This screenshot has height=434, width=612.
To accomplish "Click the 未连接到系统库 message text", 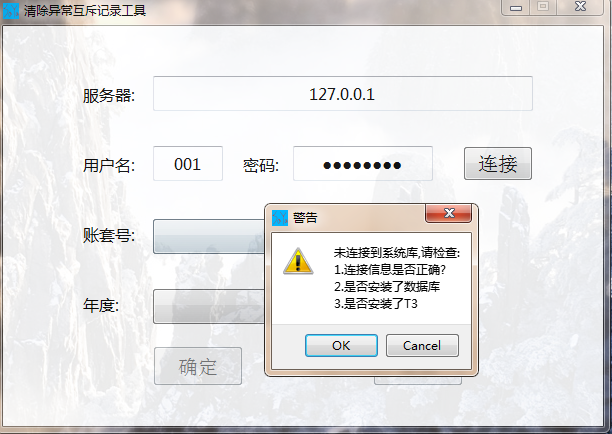I will click(397, 253).
